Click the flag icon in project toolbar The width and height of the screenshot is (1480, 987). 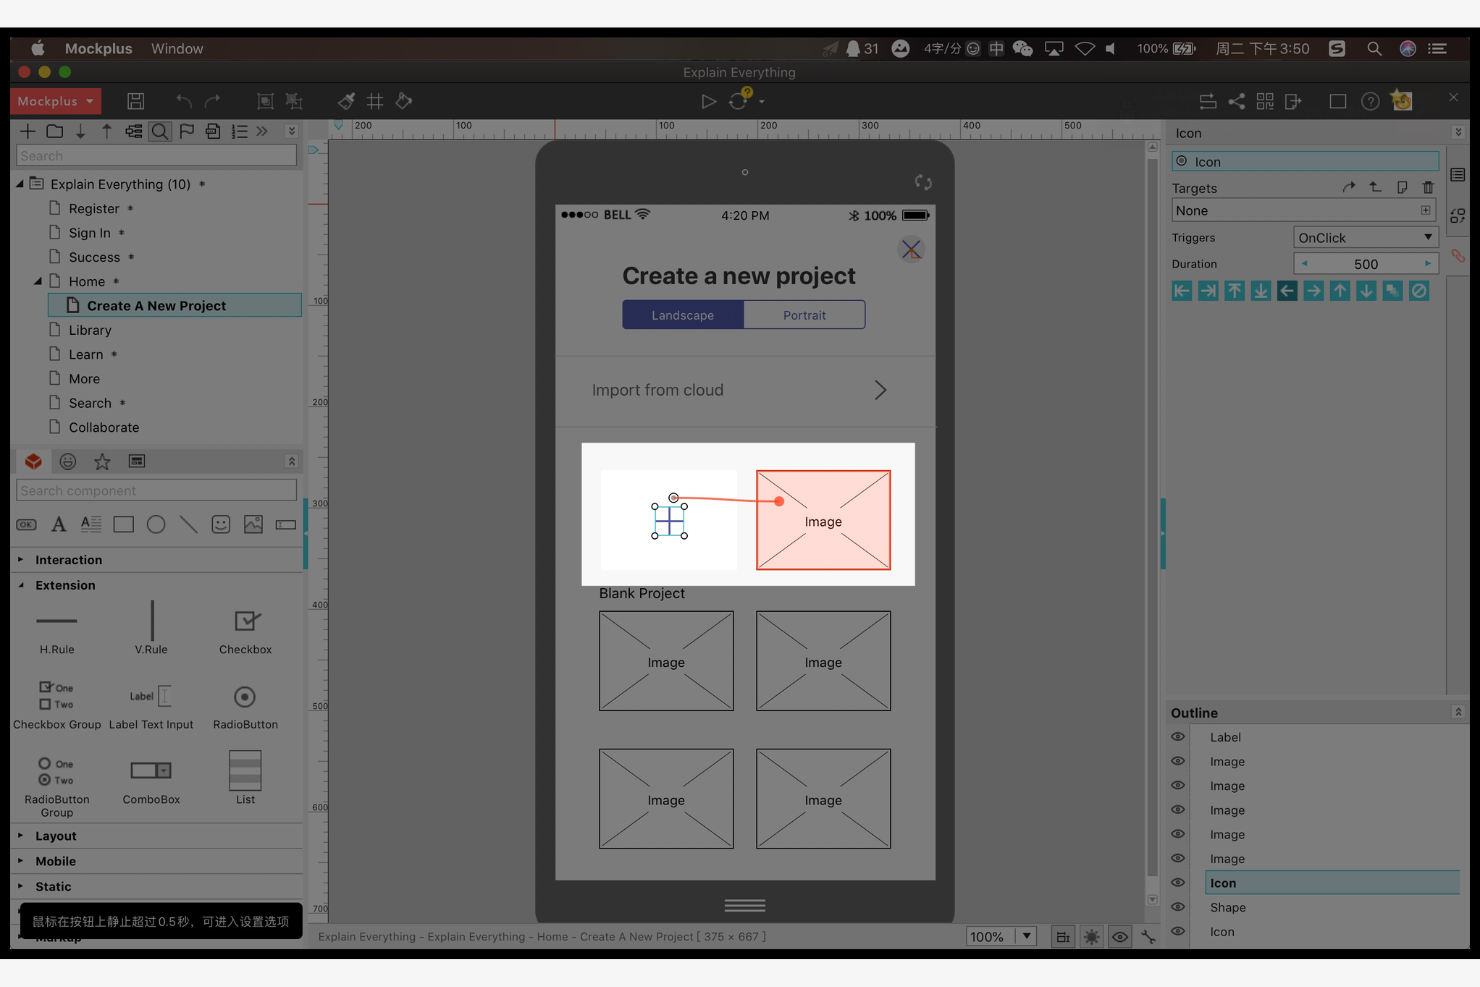click(x=187, y=131)
